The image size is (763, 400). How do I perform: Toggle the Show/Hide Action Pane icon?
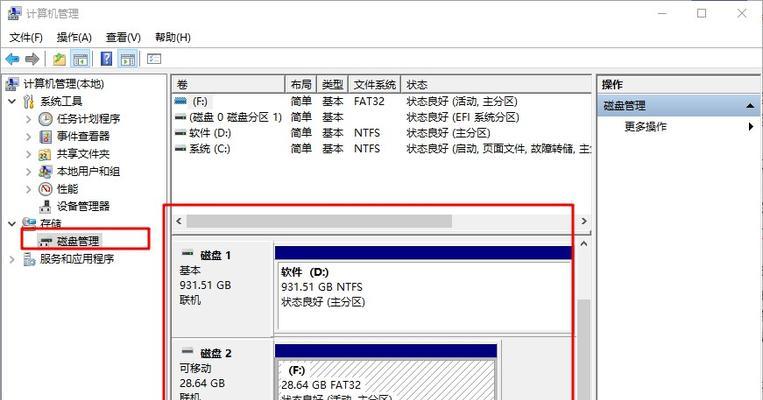pyautogui.click(x=127, y=59)
